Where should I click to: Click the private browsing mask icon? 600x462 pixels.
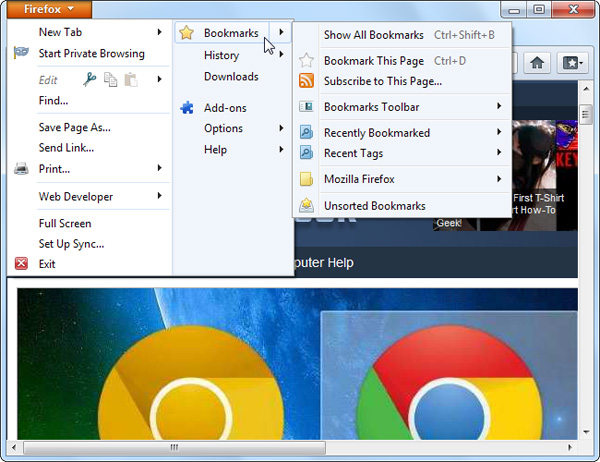[21, 52]
